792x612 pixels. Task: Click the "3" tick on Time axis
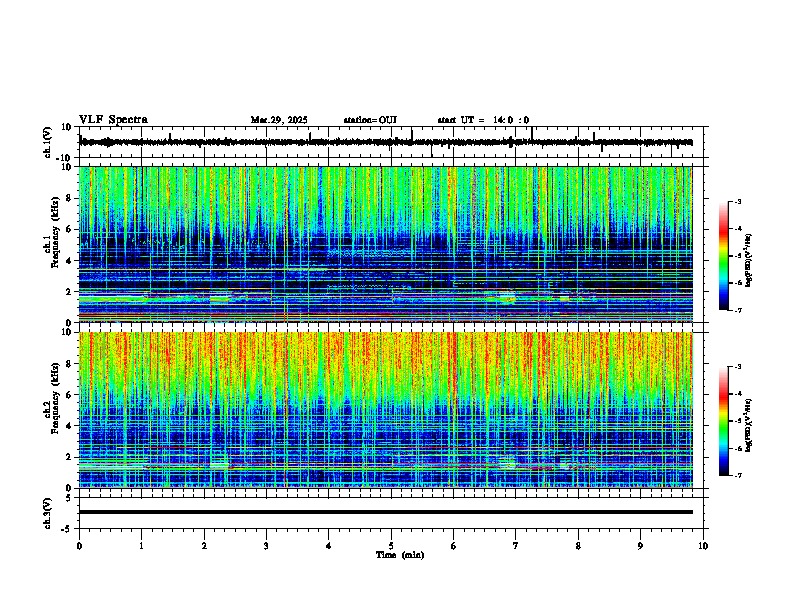pyautogui.click(x=266, y=546)
